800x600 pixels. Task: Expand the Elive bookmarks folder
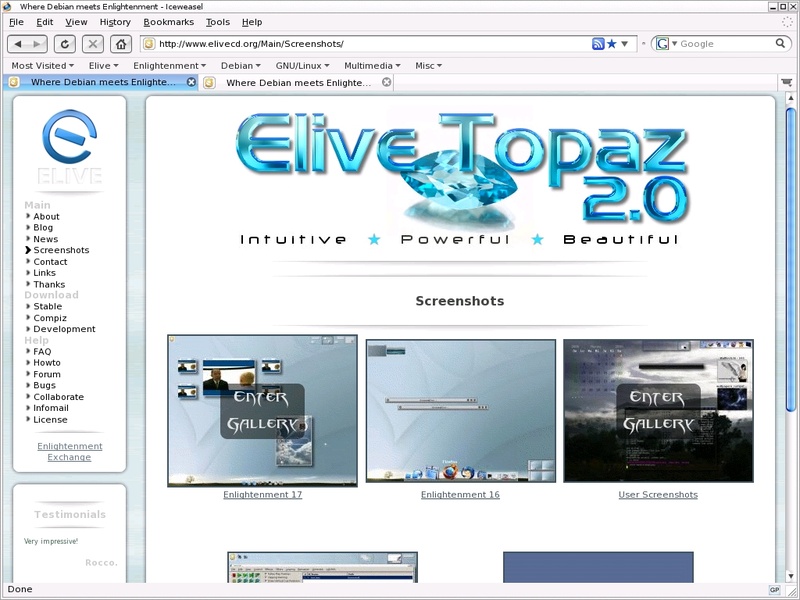104,66
